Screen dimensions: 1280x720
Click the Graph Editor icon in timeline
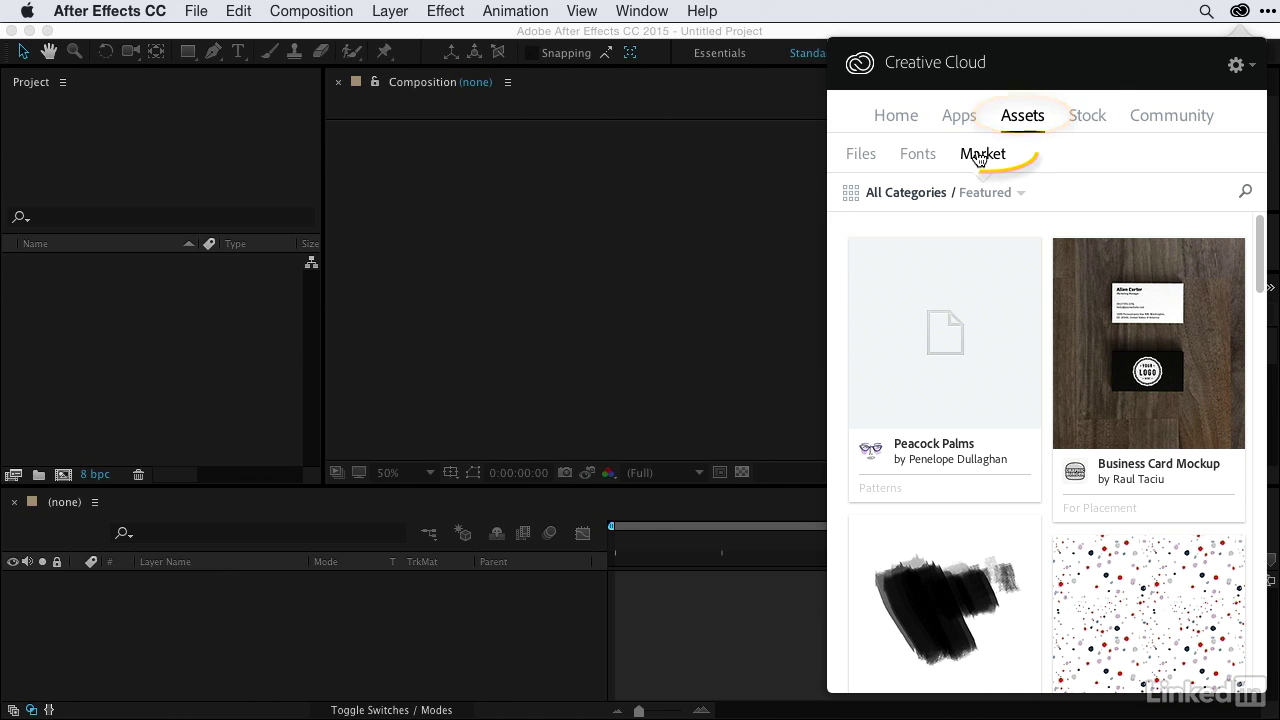583,534
